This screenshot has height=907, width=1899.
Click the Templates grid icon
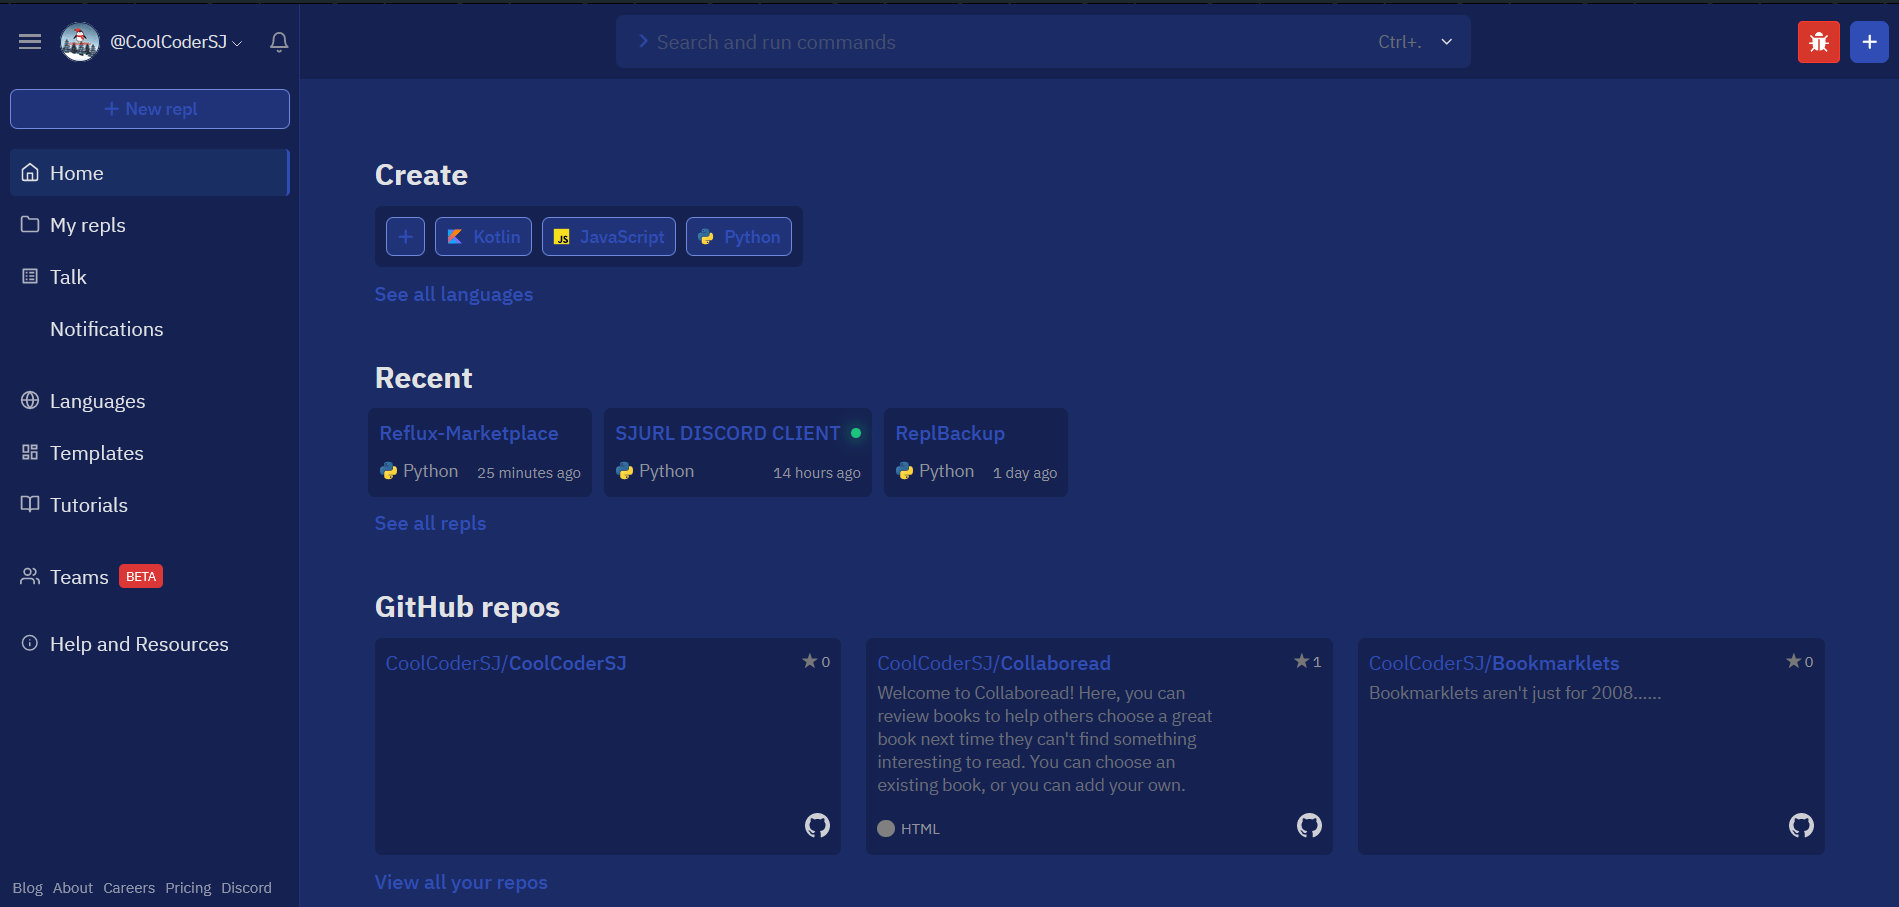(30, 452)
